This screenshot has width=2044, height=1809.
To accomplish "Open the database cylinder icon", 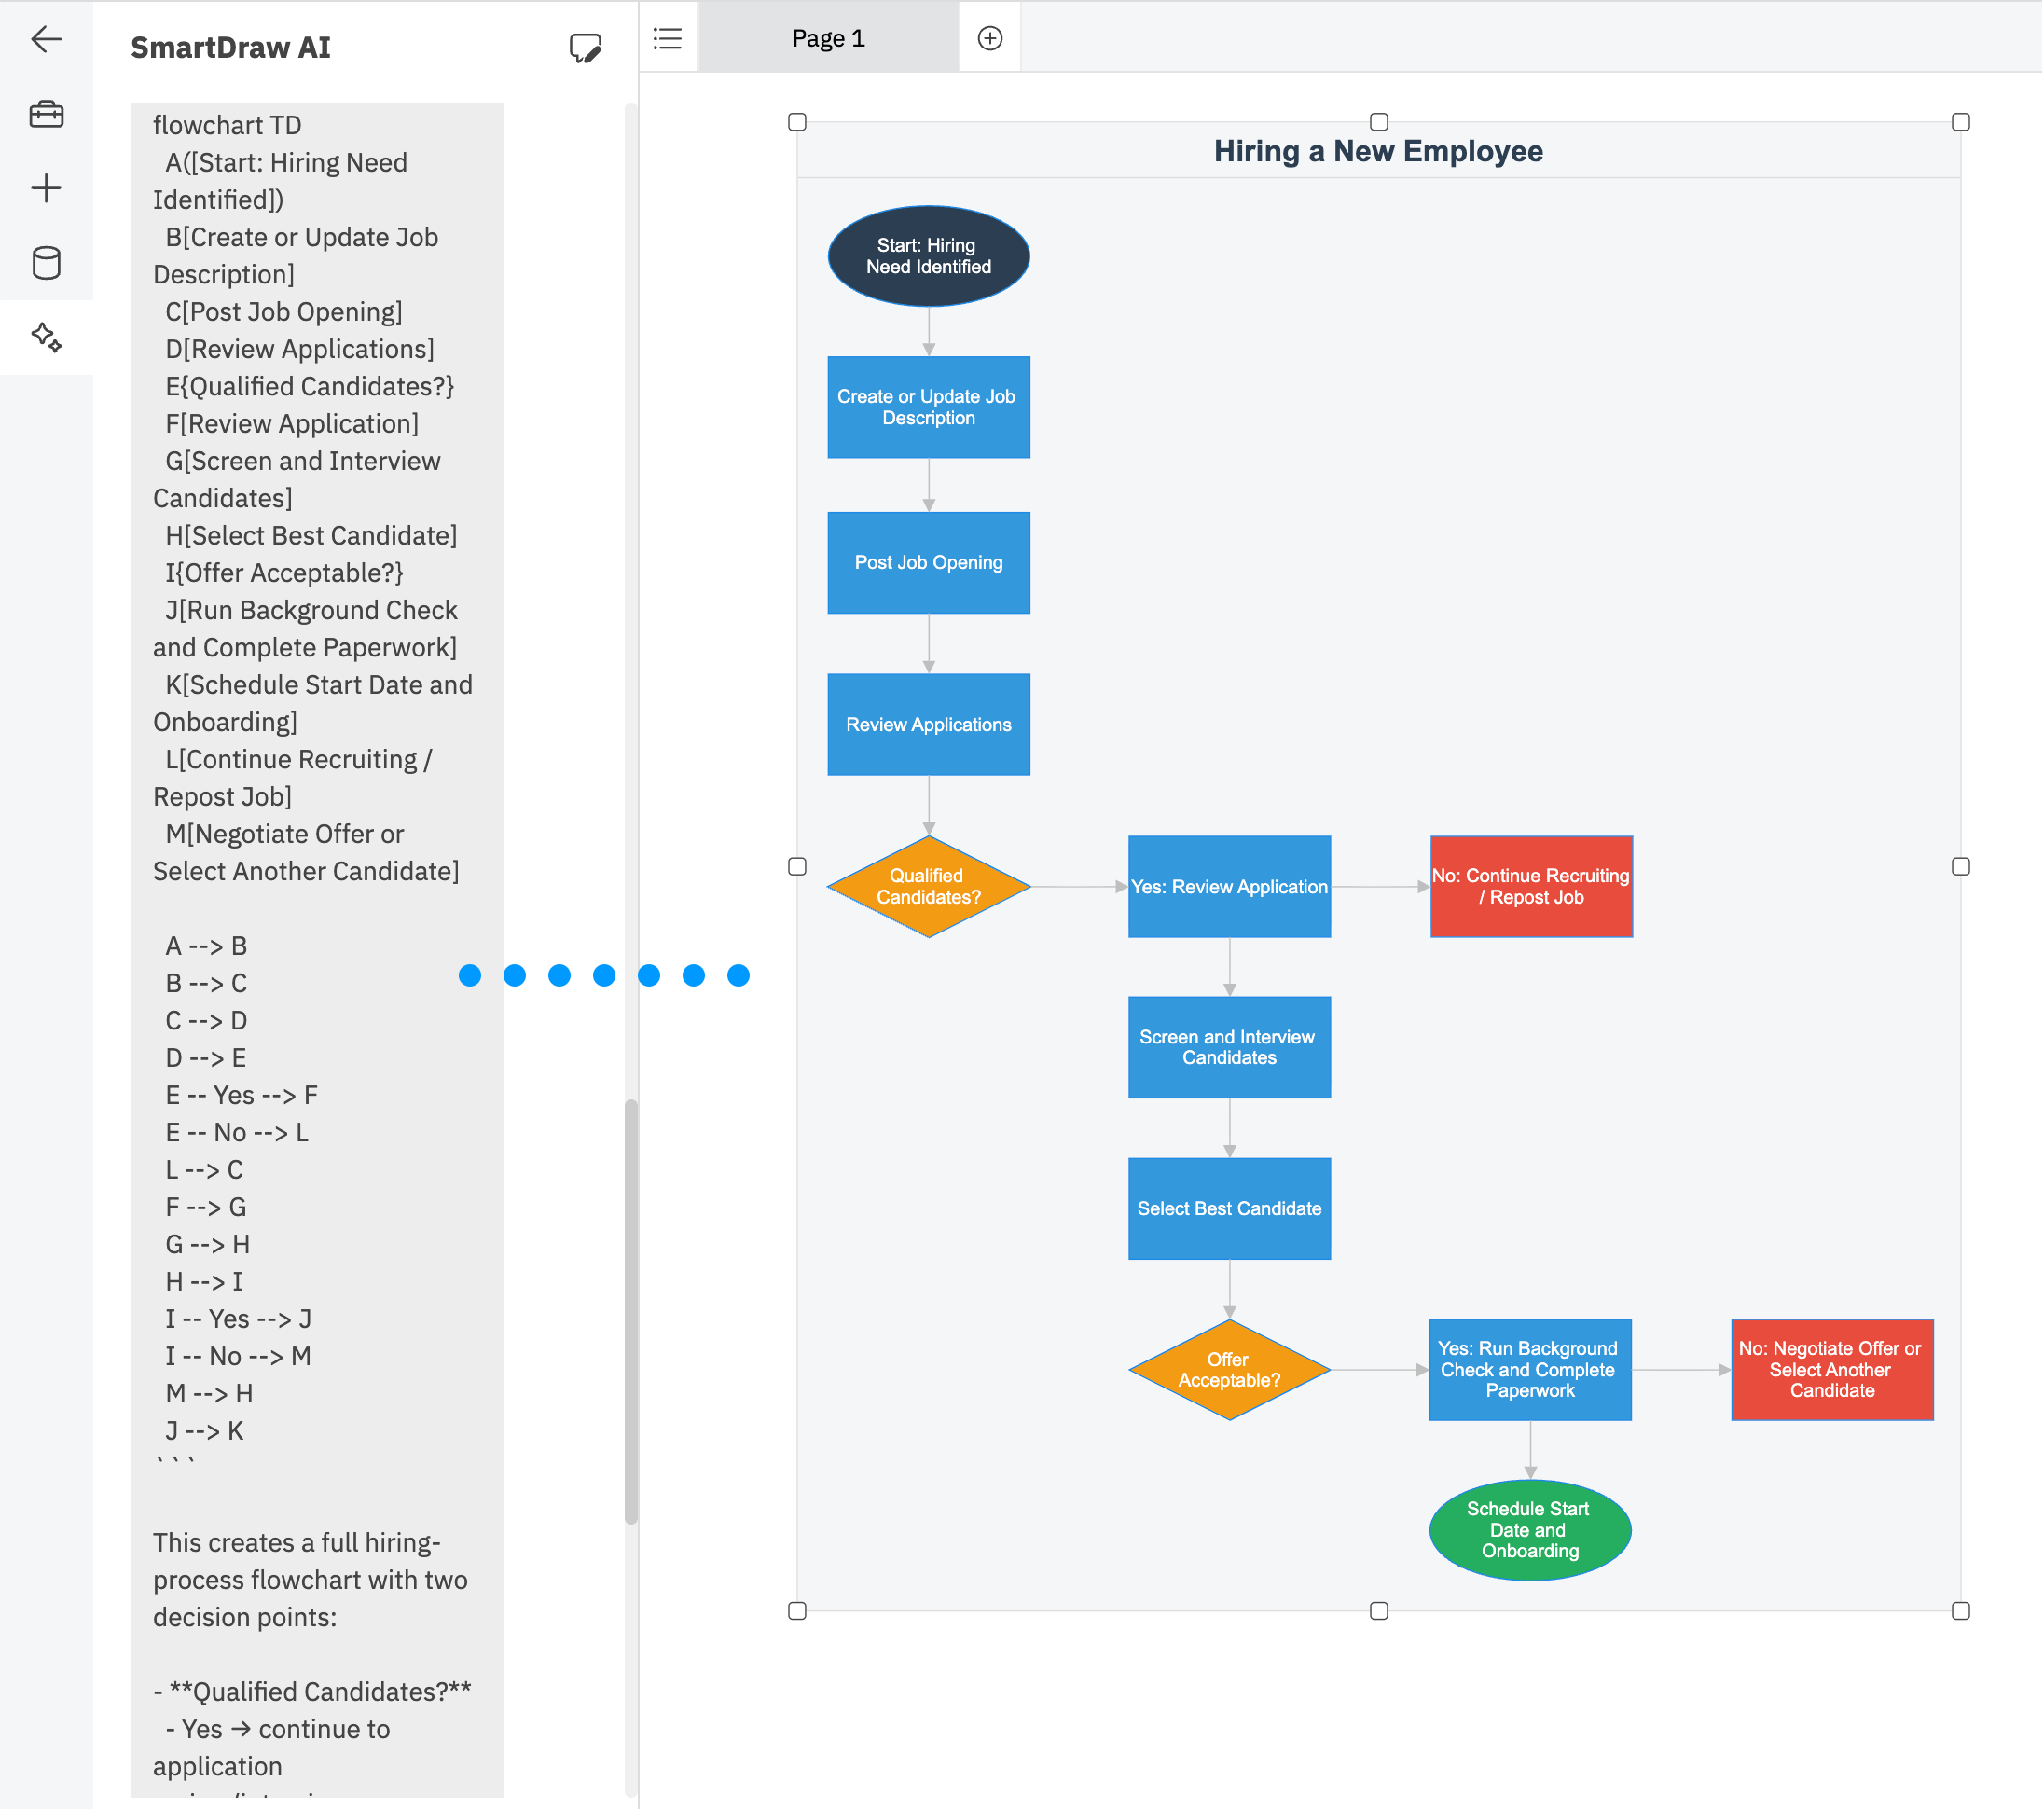I will 46,263.
